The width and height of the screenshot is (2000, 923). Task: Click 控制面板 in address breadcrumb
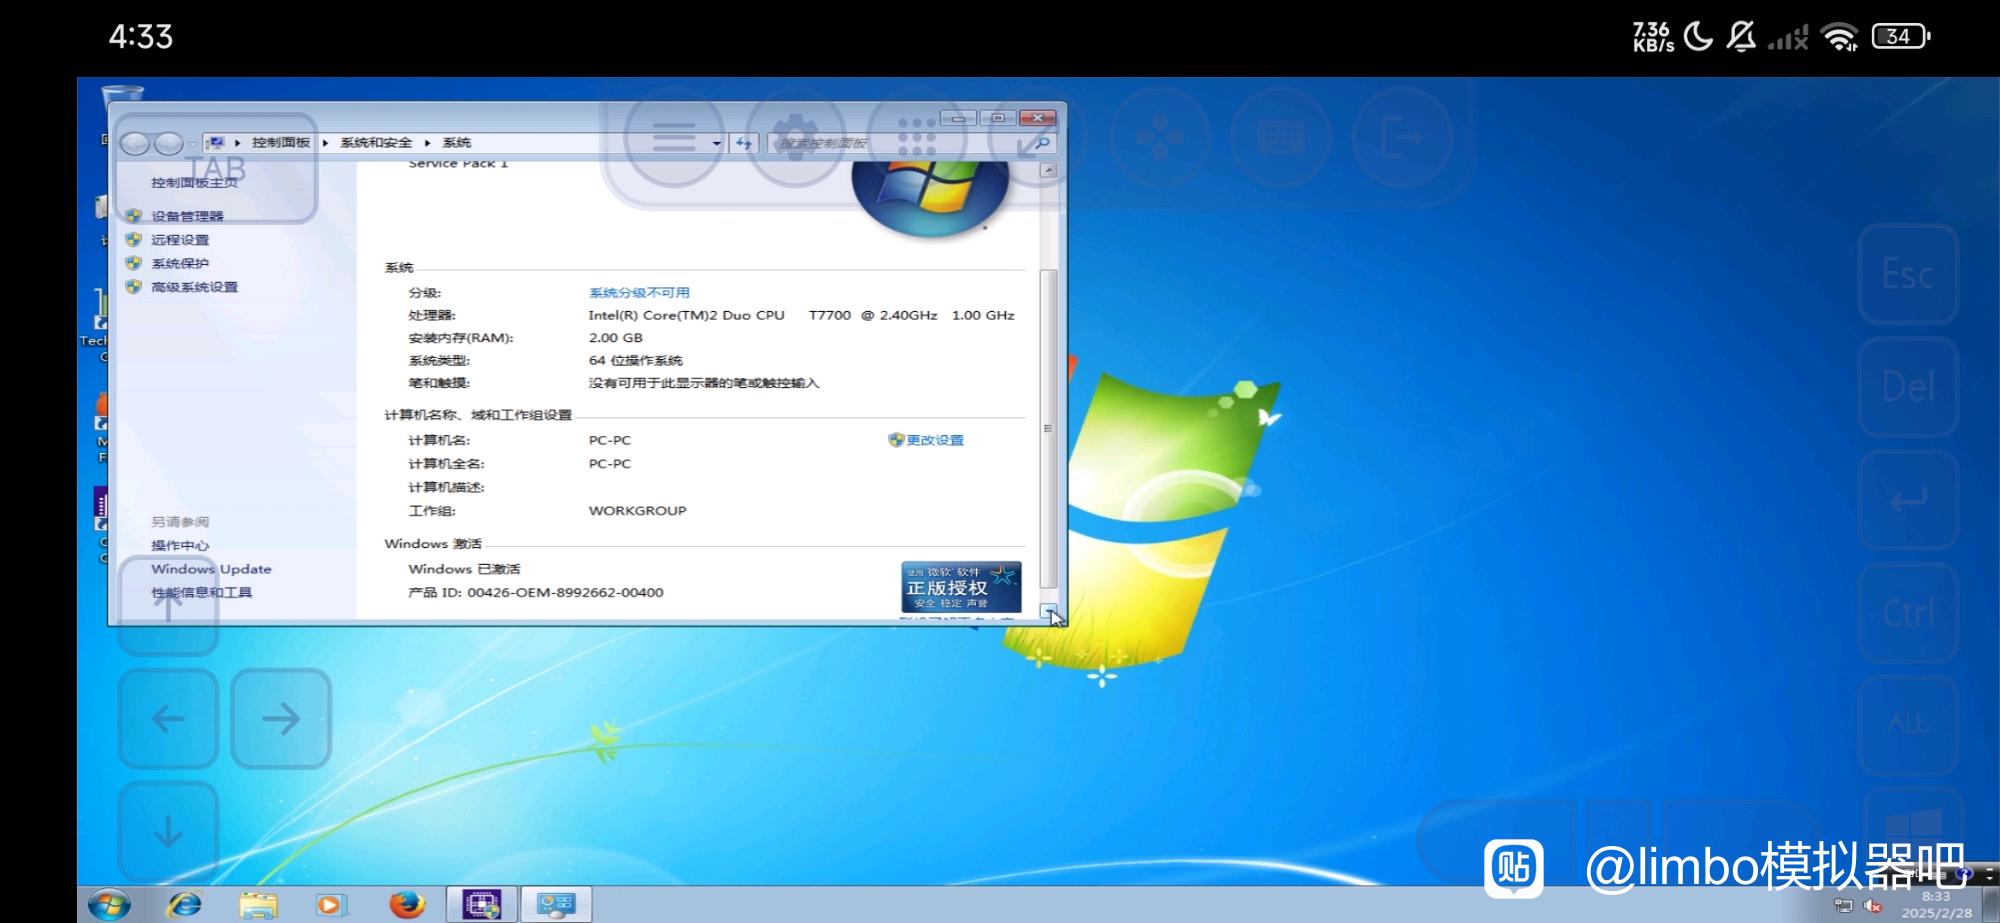tap(281, 143)
